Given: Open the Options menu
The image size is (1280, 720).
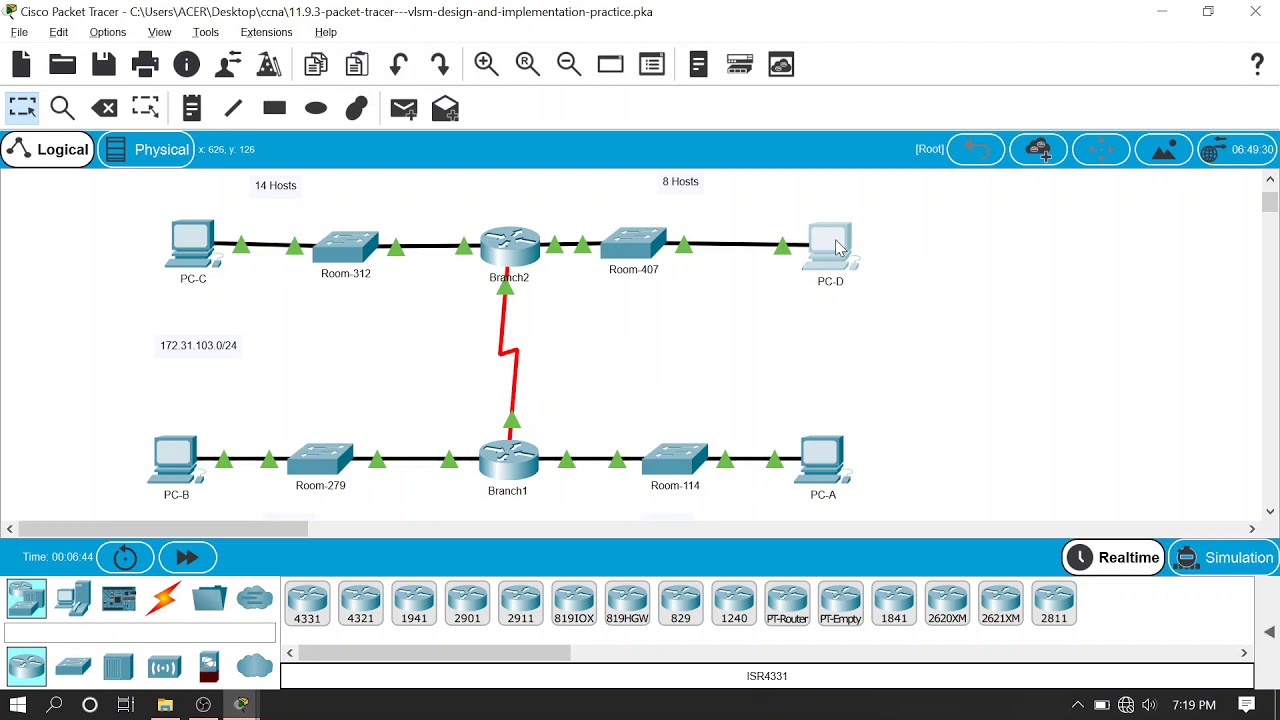Looking at the screenshot, I should click(x=108, y=32).
